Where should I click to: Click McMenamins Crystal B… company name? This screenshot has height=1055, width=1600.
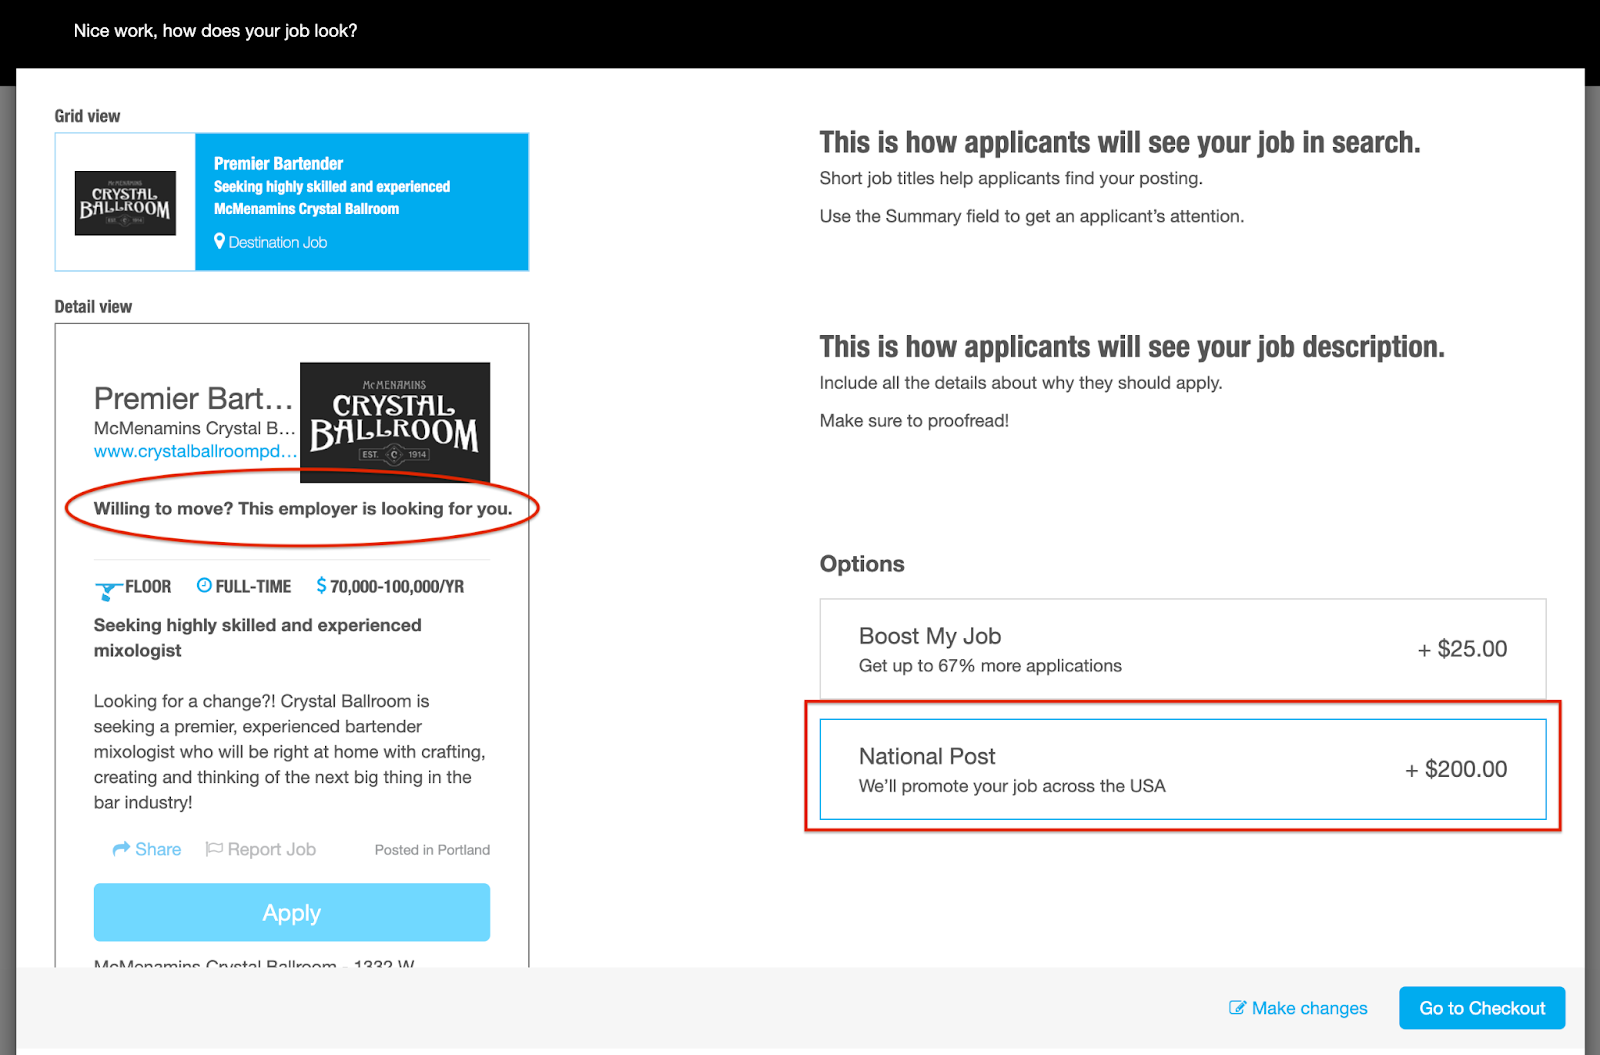[x=194, y=428]
